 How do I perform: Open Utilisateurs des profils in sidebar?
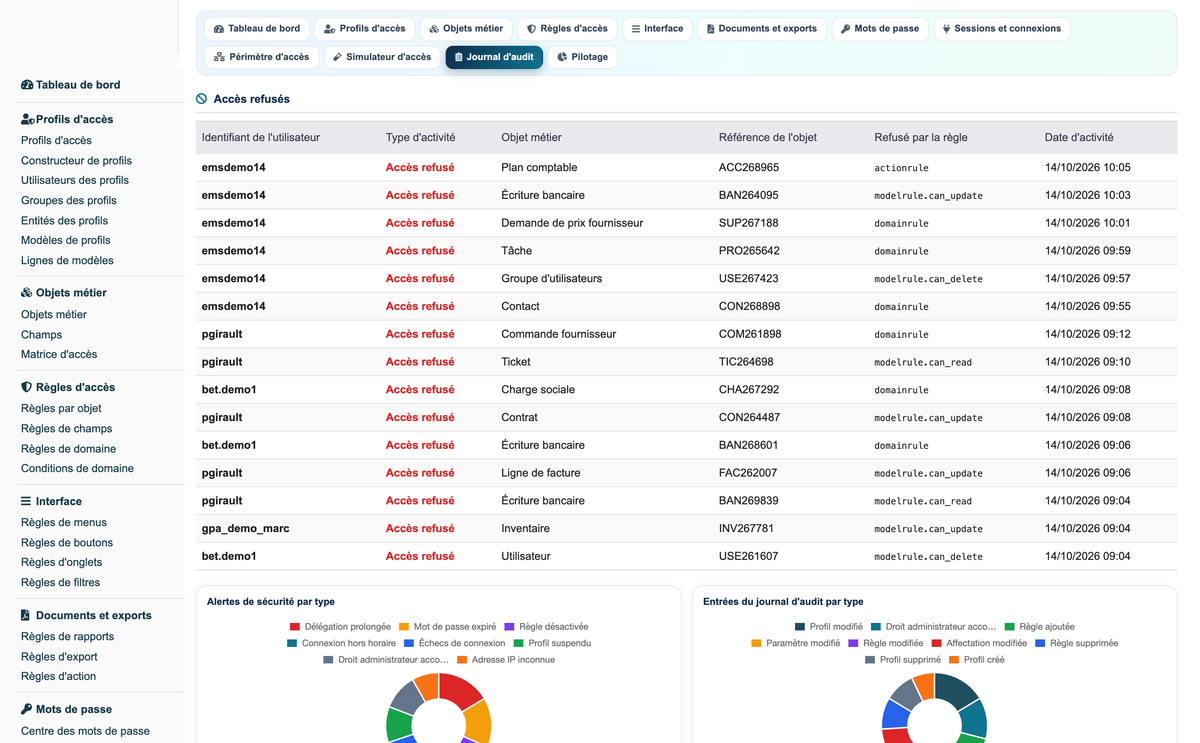point(75,181)
